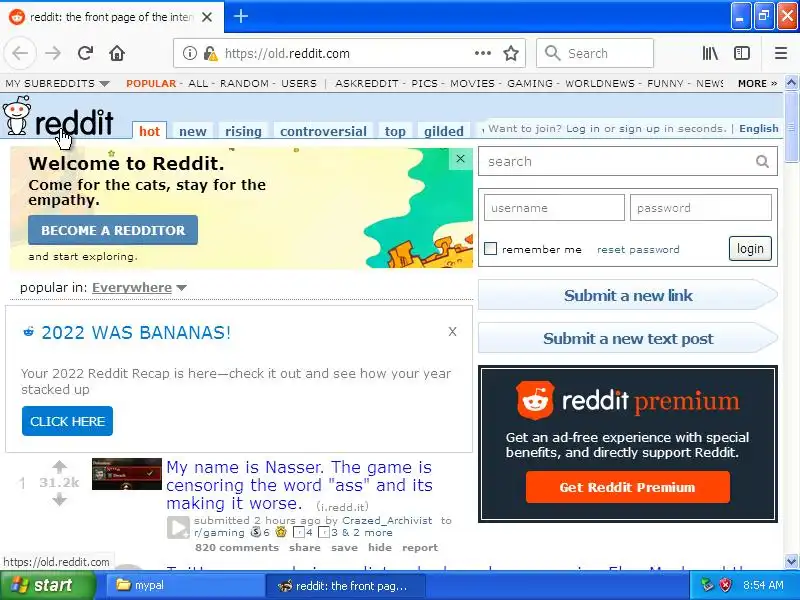The width and height of the screenshot is (800, 600).
Task: Focus the username input field
Action: (x=554, y=208)
